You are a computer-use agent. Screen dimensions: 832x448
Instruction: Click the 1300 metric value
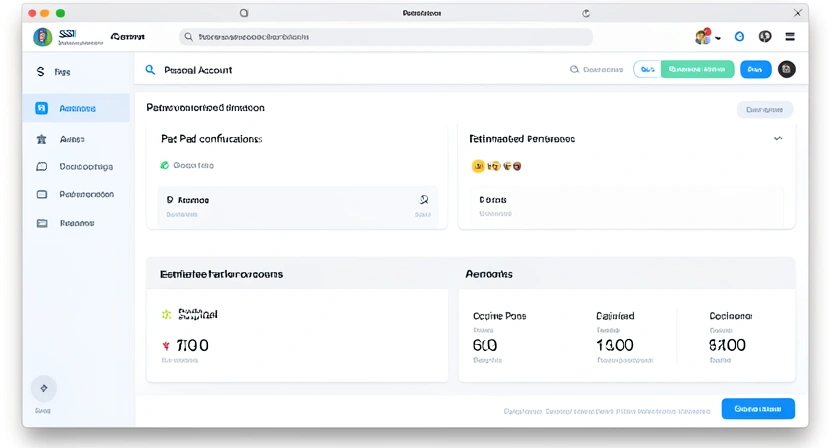pyautogui.click(x=615, y=346)
